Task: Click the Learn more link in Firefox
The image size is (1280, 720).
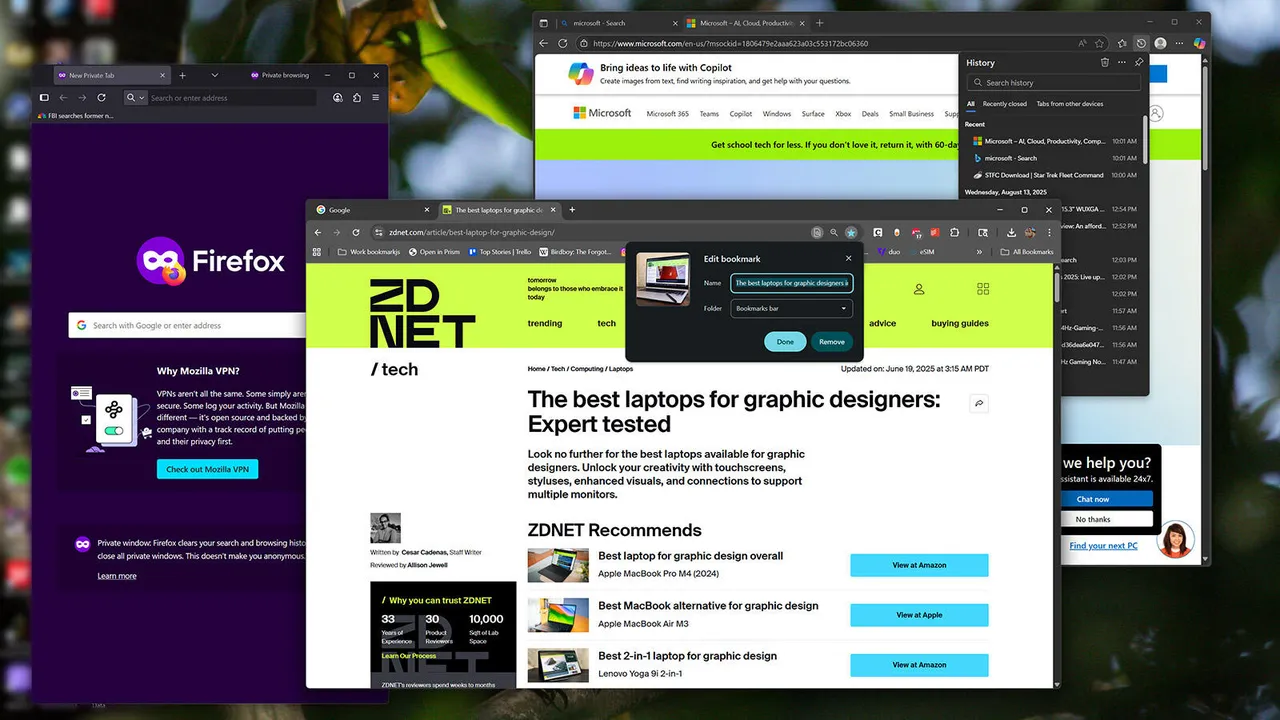Action: pyautogui.click(x=117, y=576)
